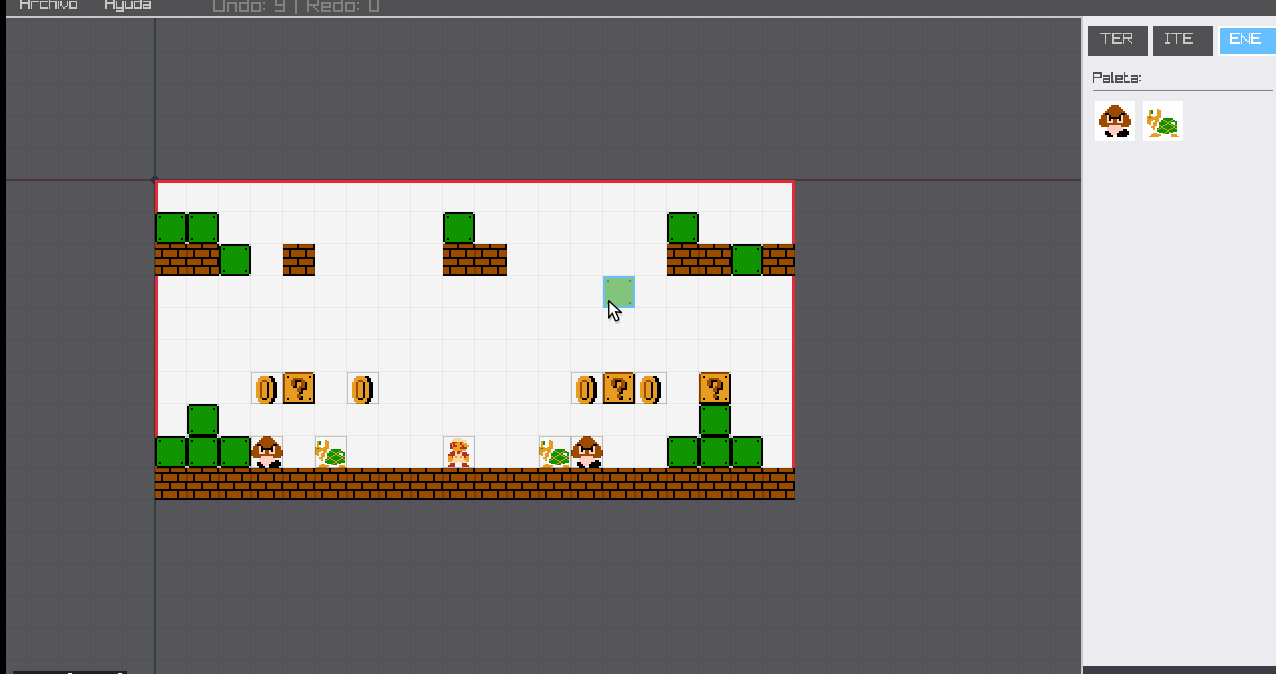Select the top-left corner green block
Screen dimensions: 1276x674
[x=171, y=228]
